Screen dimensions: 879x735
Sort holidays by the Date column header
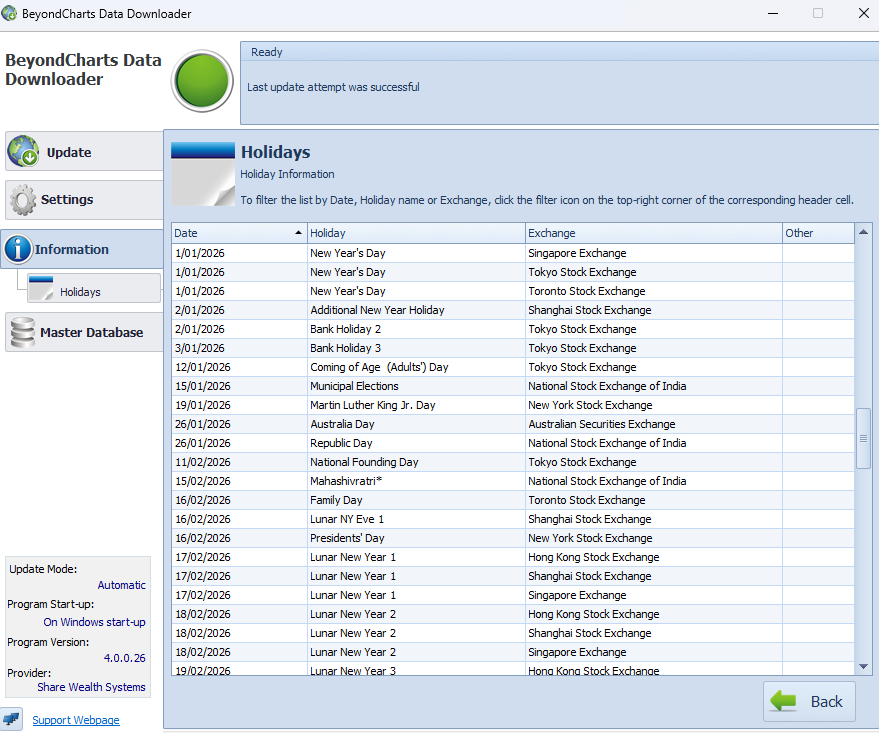230,233
